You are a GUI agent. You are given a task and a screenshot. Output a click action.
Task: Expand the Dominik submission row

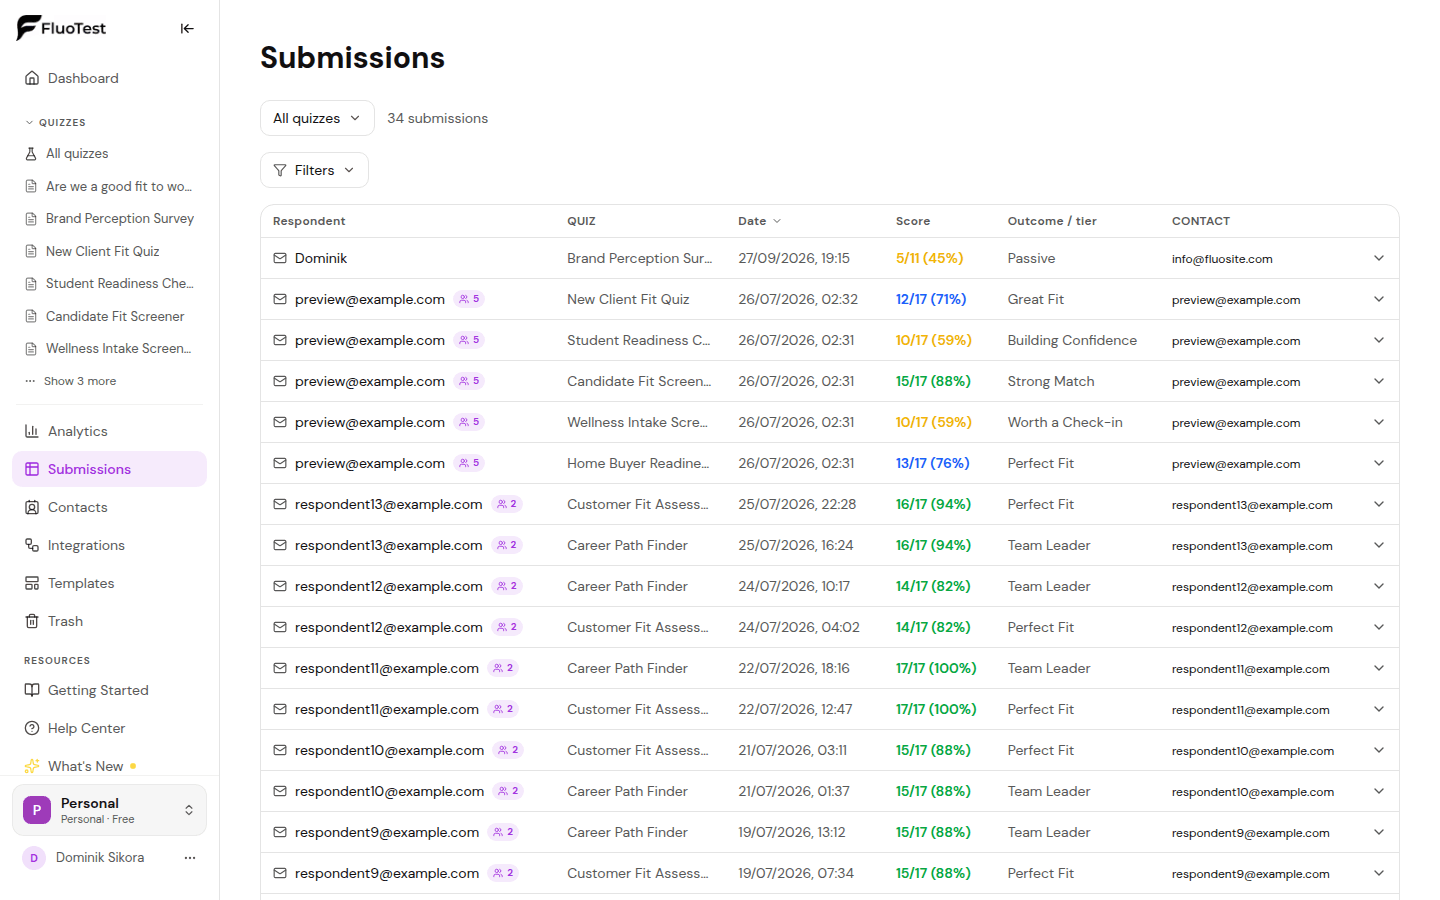point(1379,258)
